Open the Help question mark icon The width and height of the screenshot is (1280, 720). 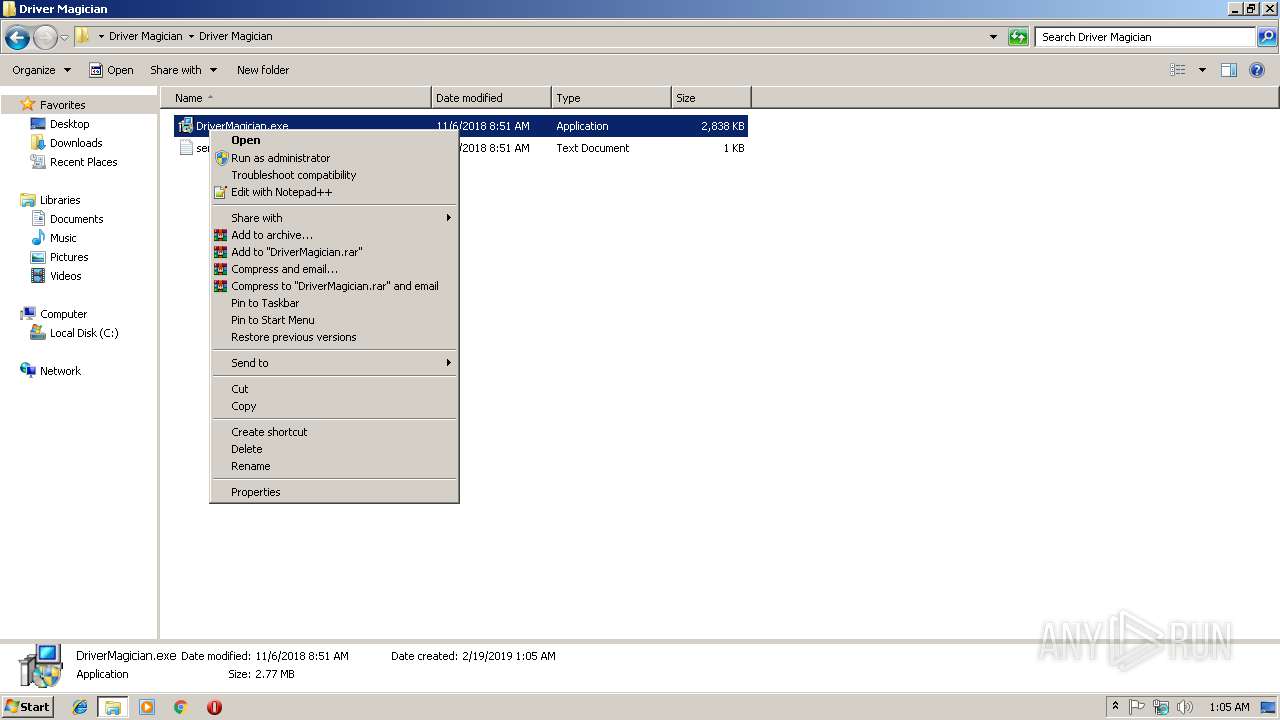1258,70
